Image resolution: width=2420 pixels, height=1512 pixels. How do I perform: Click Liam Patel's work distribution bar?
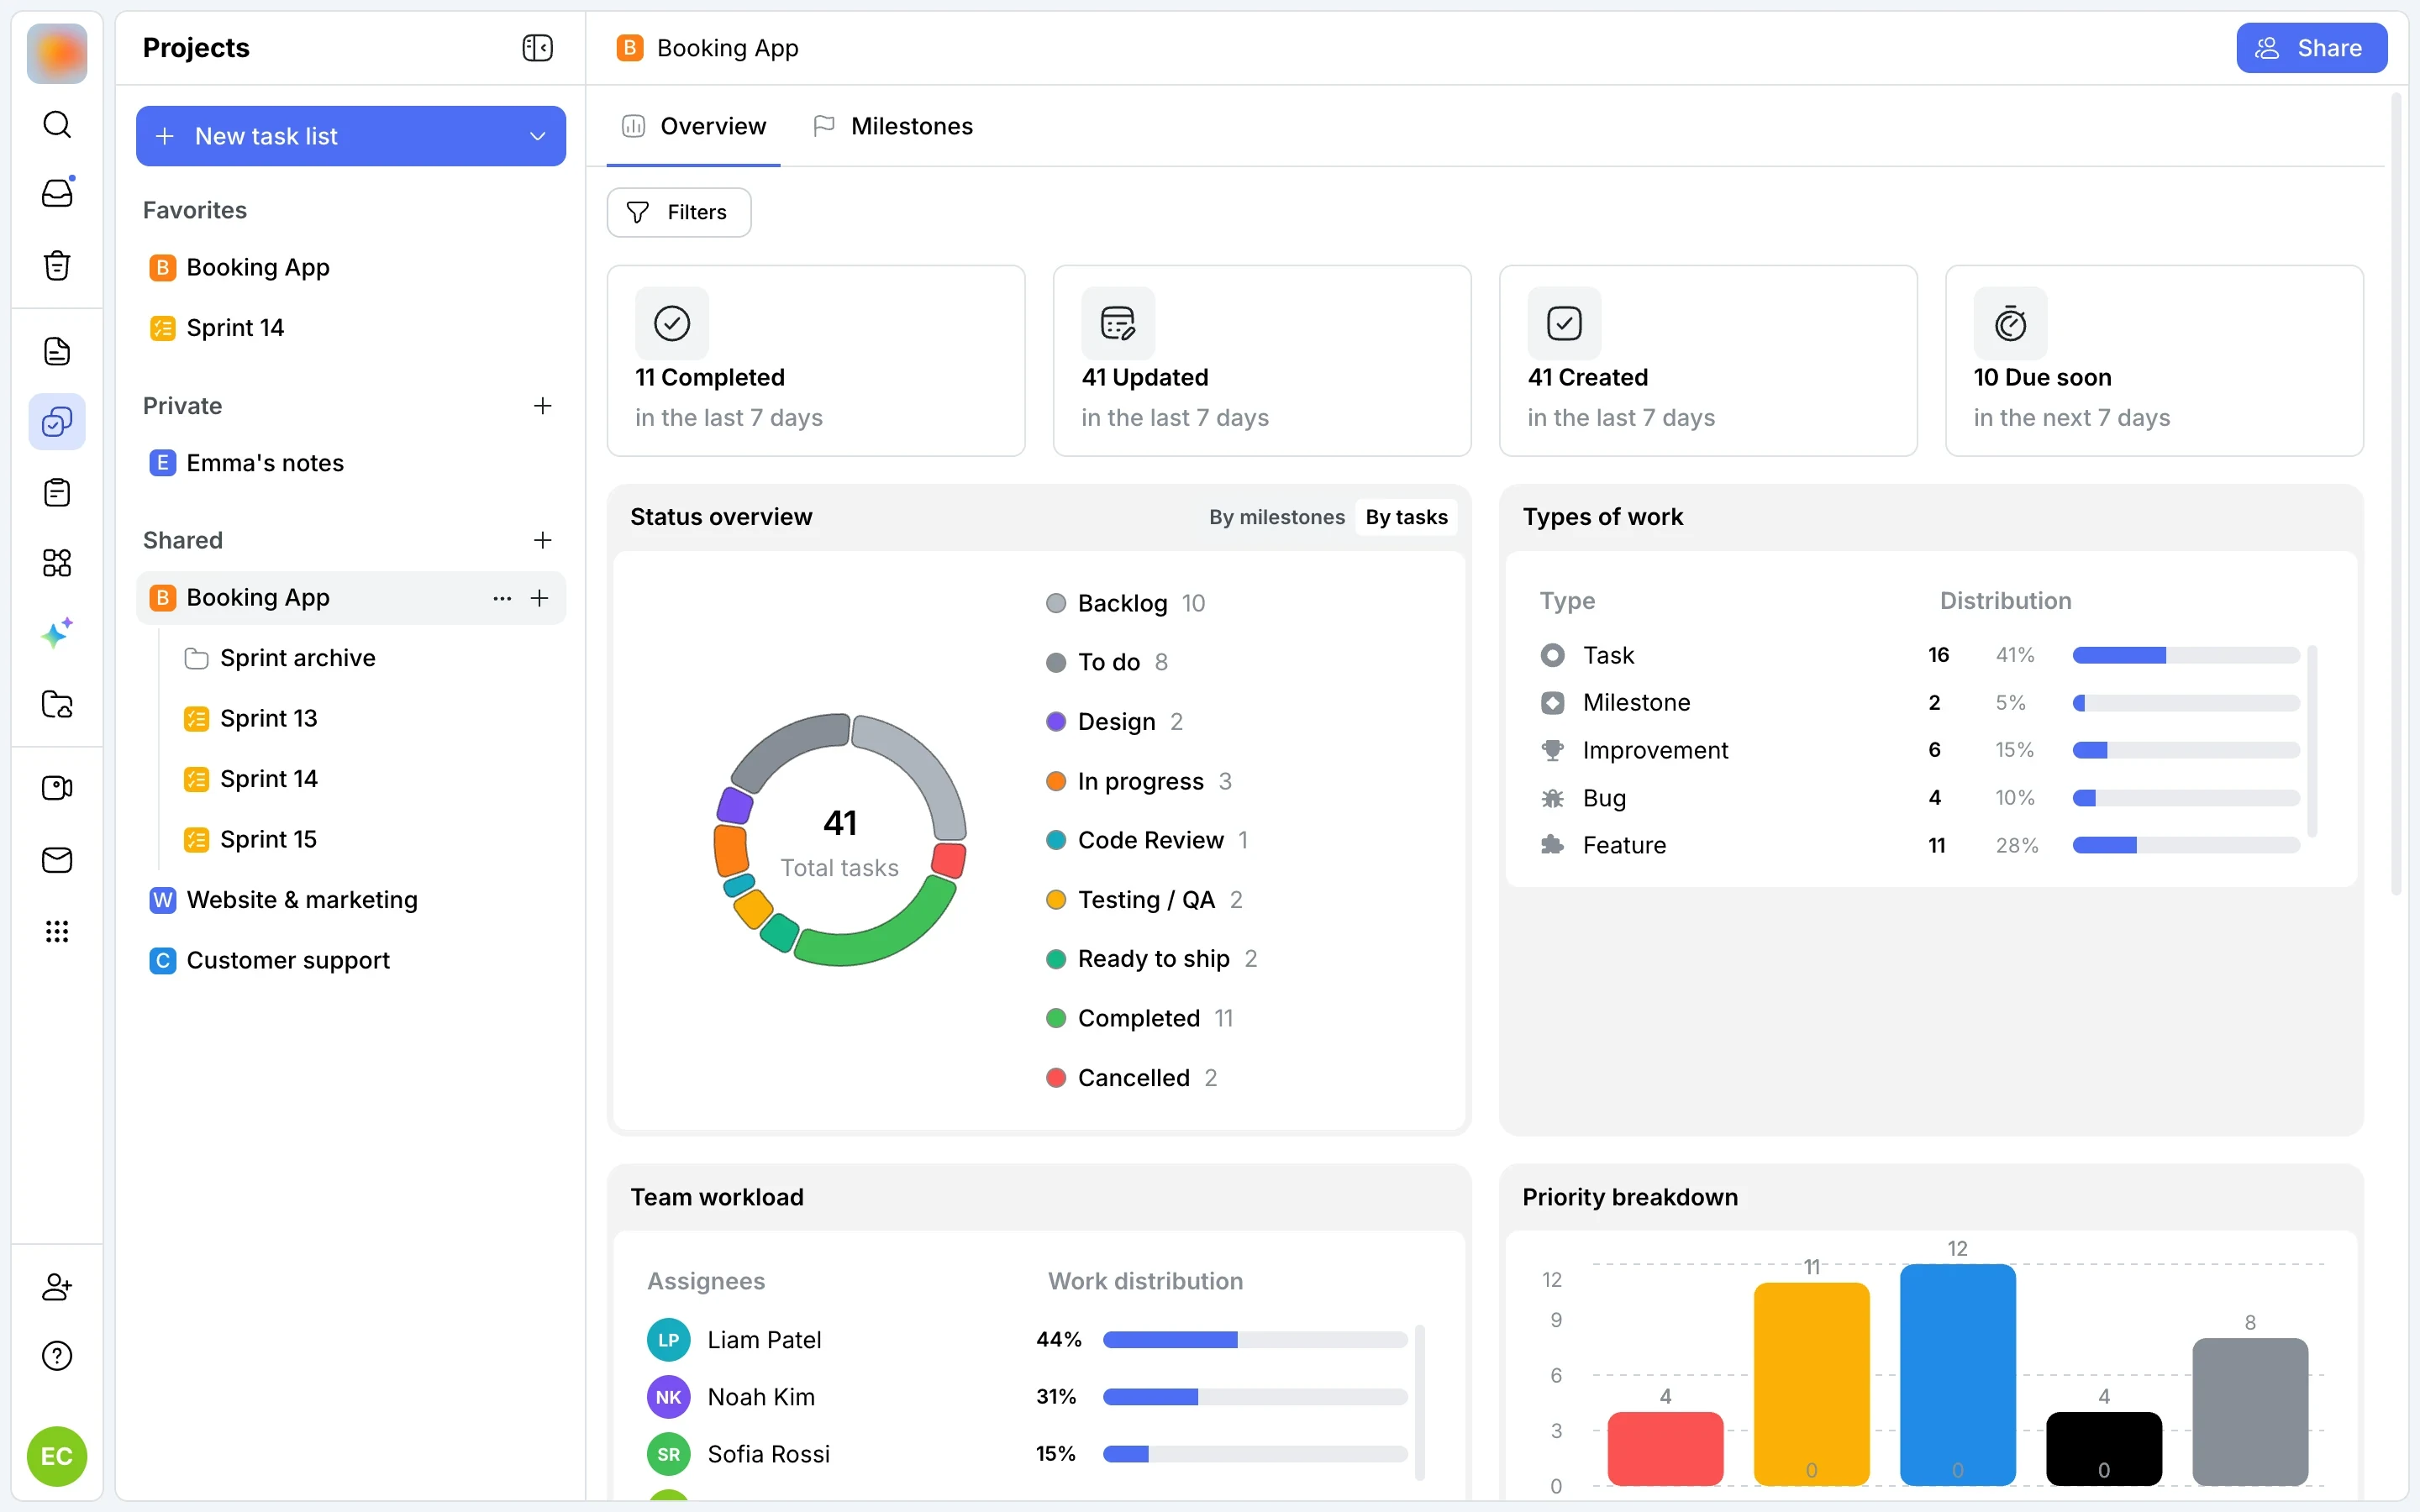(1255, 1340)
